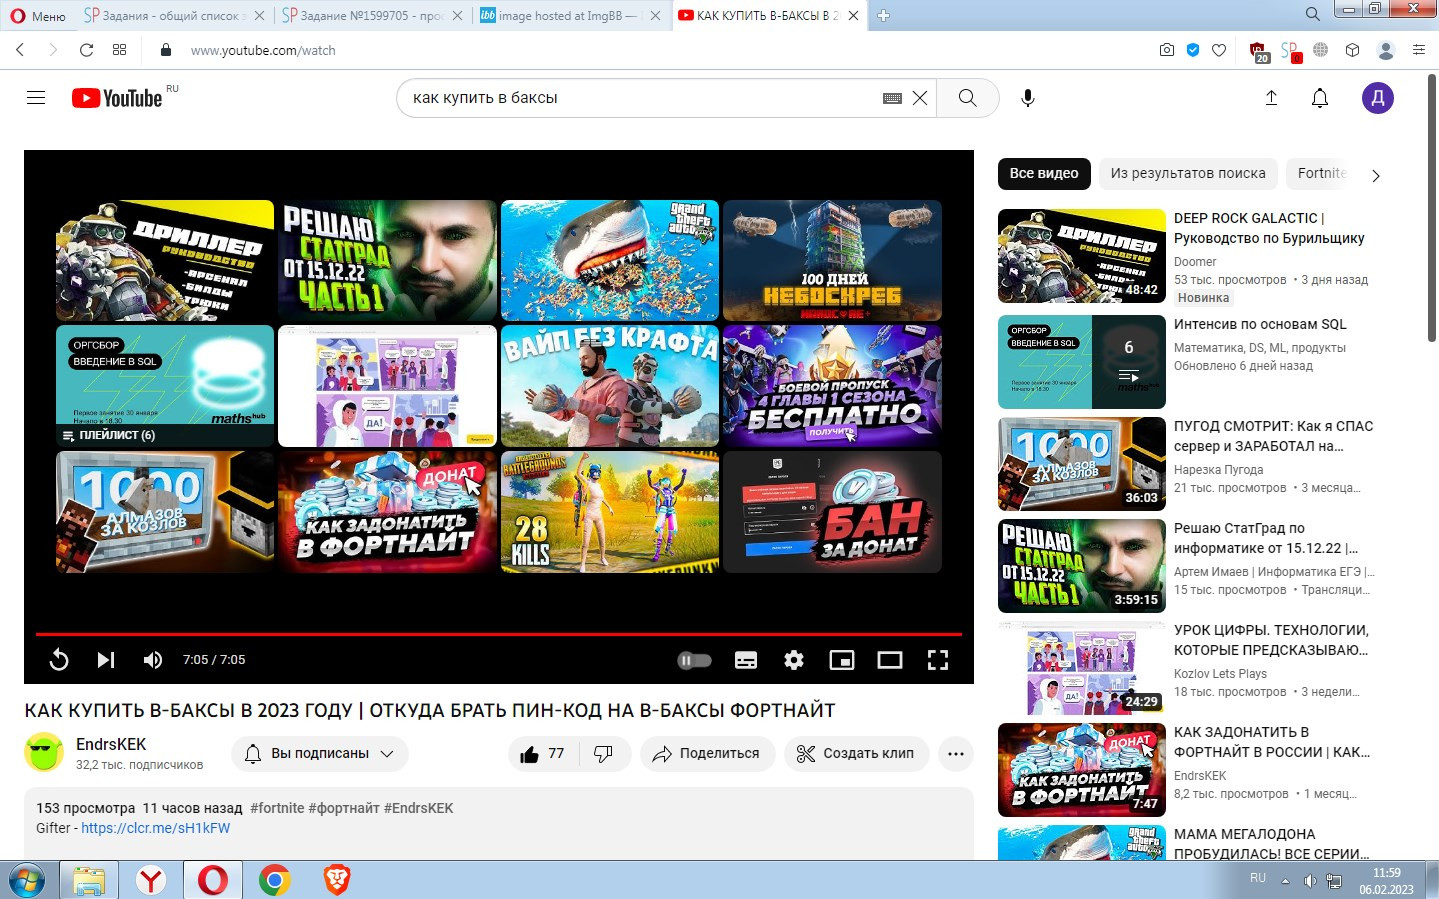Open the upload video icon
Screen dimensions: 1439x899
1271,98
